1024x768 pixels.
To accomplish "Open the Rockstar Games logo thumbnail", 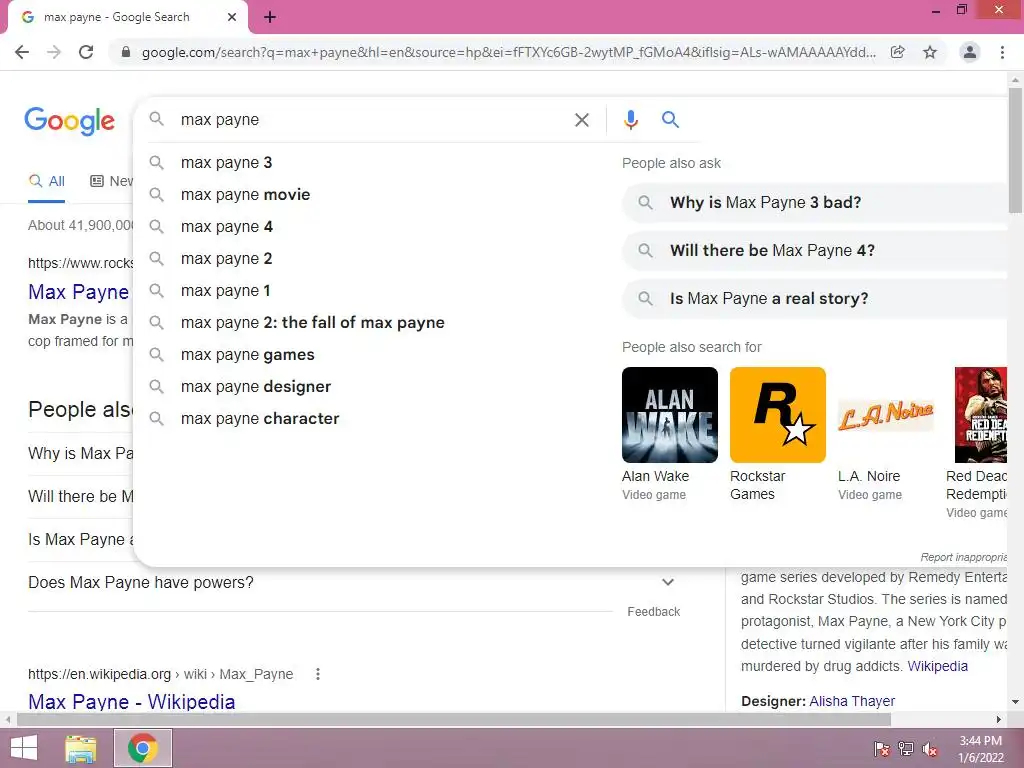I will click(x=777, y=415).
